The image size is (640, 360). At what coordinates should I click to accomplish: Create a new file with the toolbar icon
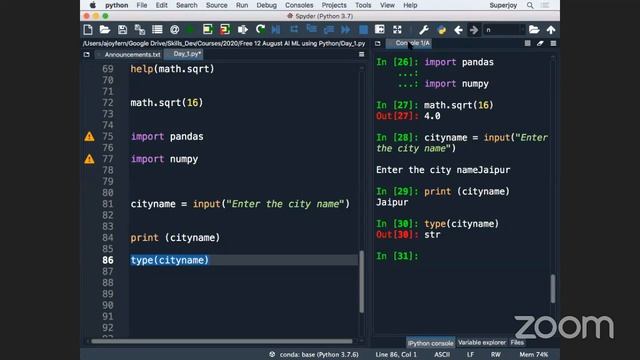click(x=88, y=30)
